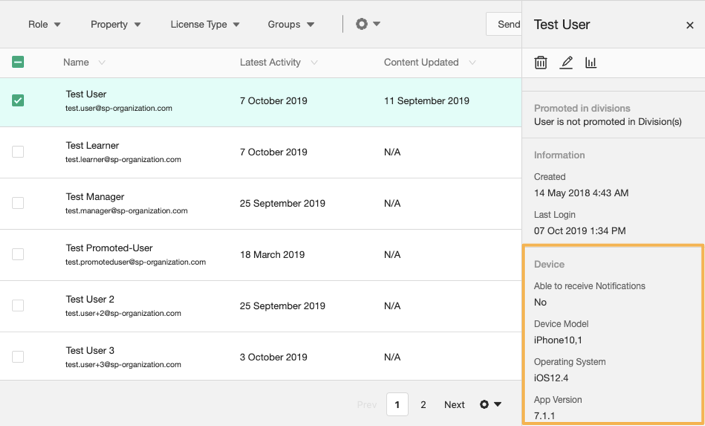The image size is (705, 426).
Task: Expand the License Type dropdown
Action: [x=205, y=24]
